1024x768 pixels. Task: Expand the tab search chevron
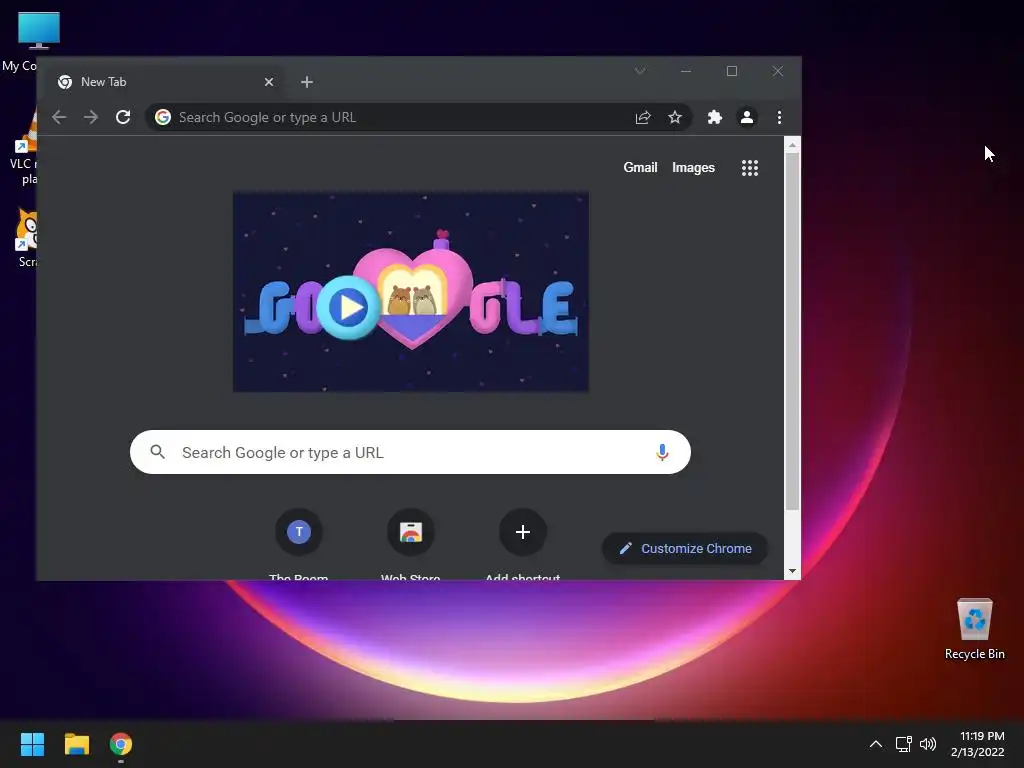(640, 71)
